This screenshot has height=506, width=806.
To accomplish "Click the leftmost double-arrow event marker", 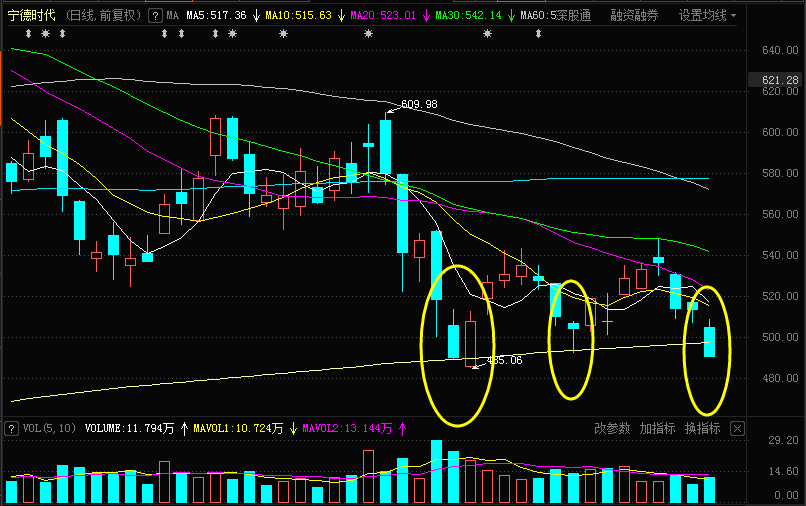I will 29,34.
